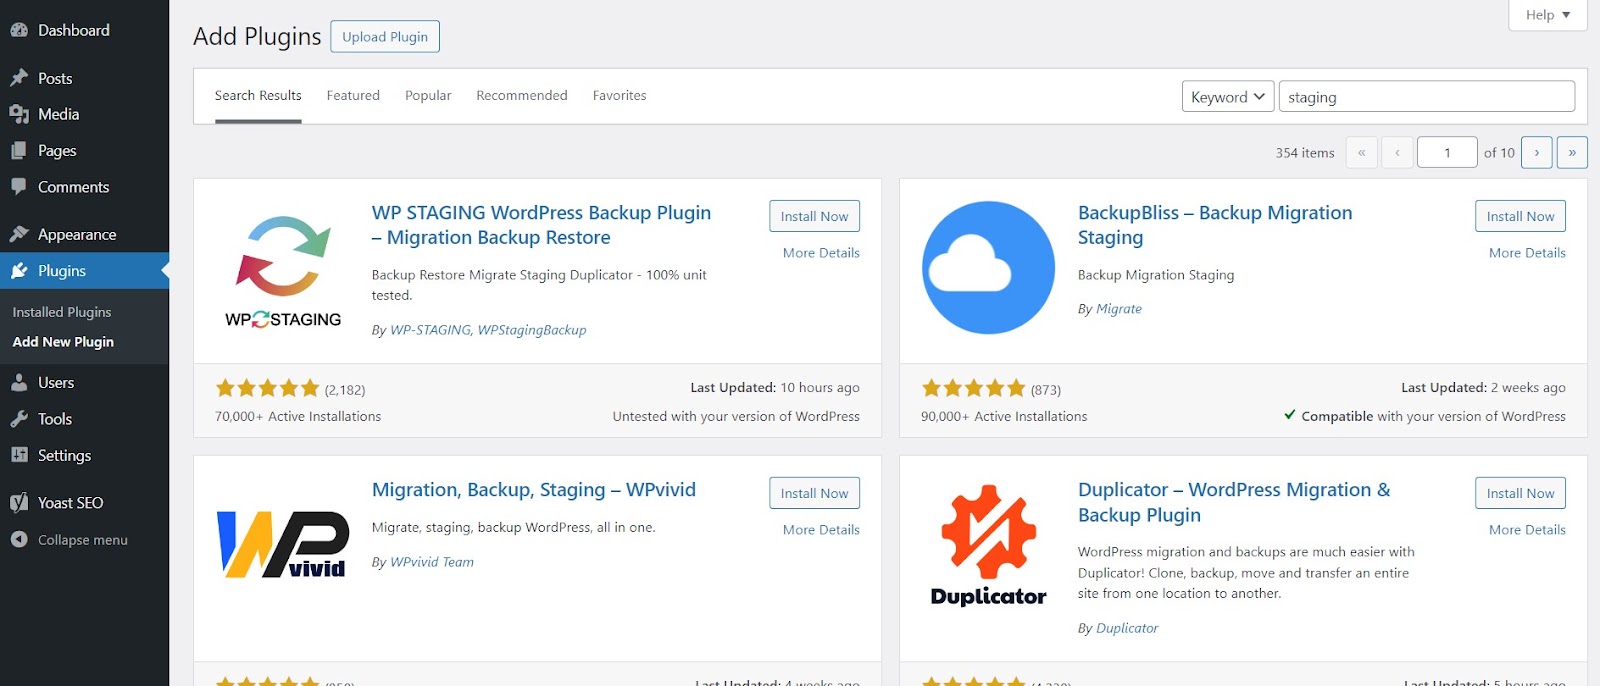Jump to last results page arrow
This screenshot has height=686, width=1600.
pyautogui.click(x=1572, y=152)
